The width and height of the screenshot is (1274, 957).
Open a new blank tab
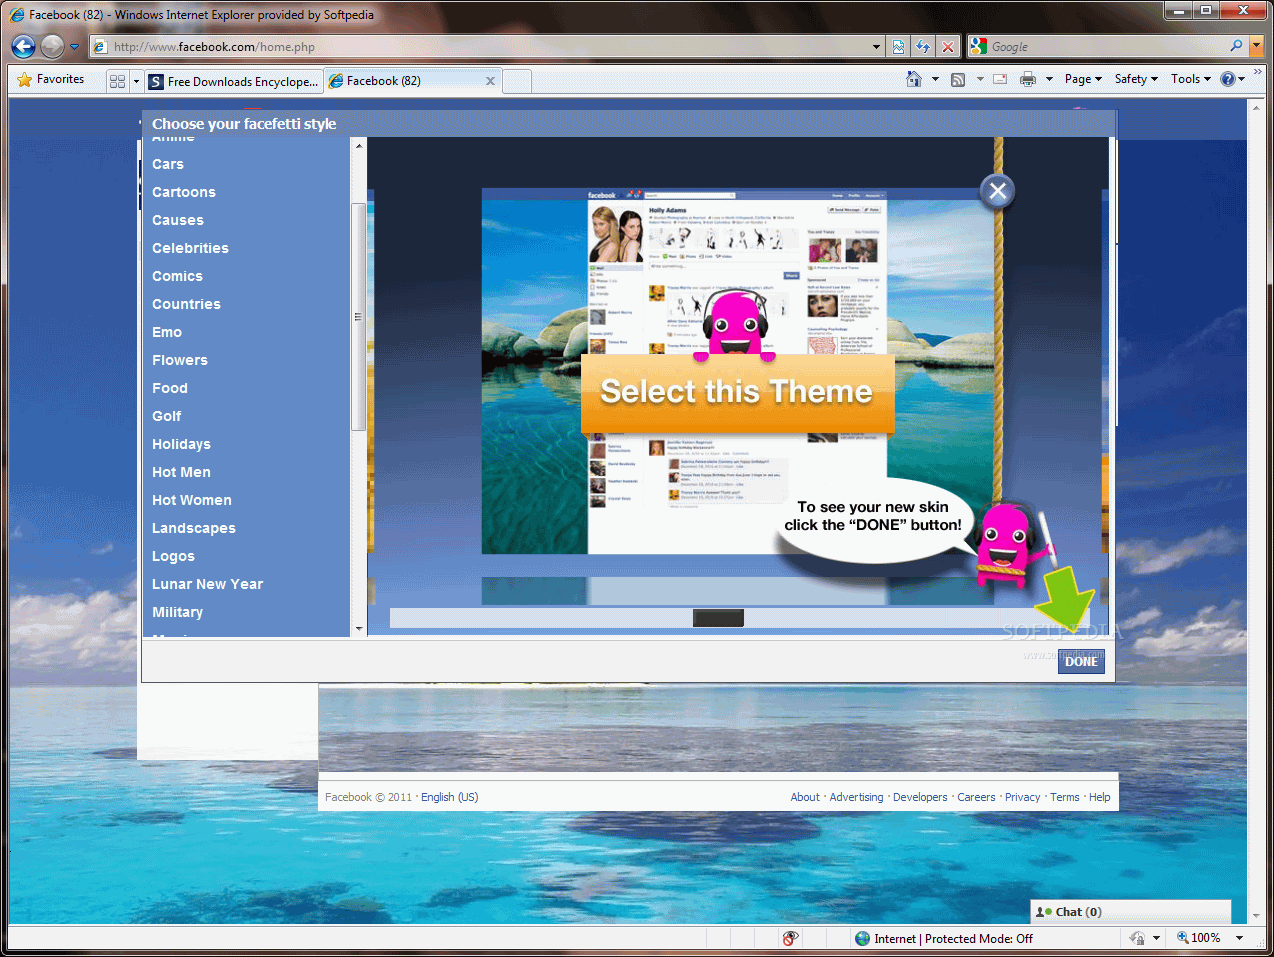pos(517,81)
